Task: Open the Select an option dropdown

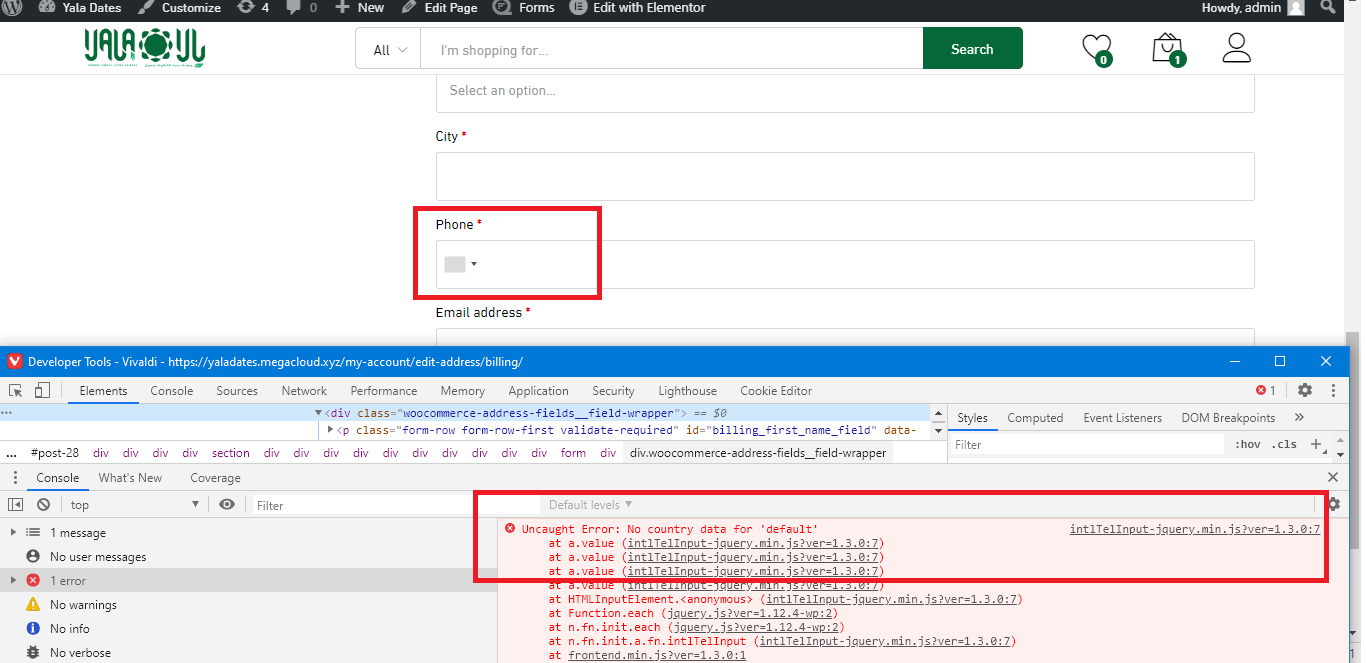Action: (x=845, y=91)
